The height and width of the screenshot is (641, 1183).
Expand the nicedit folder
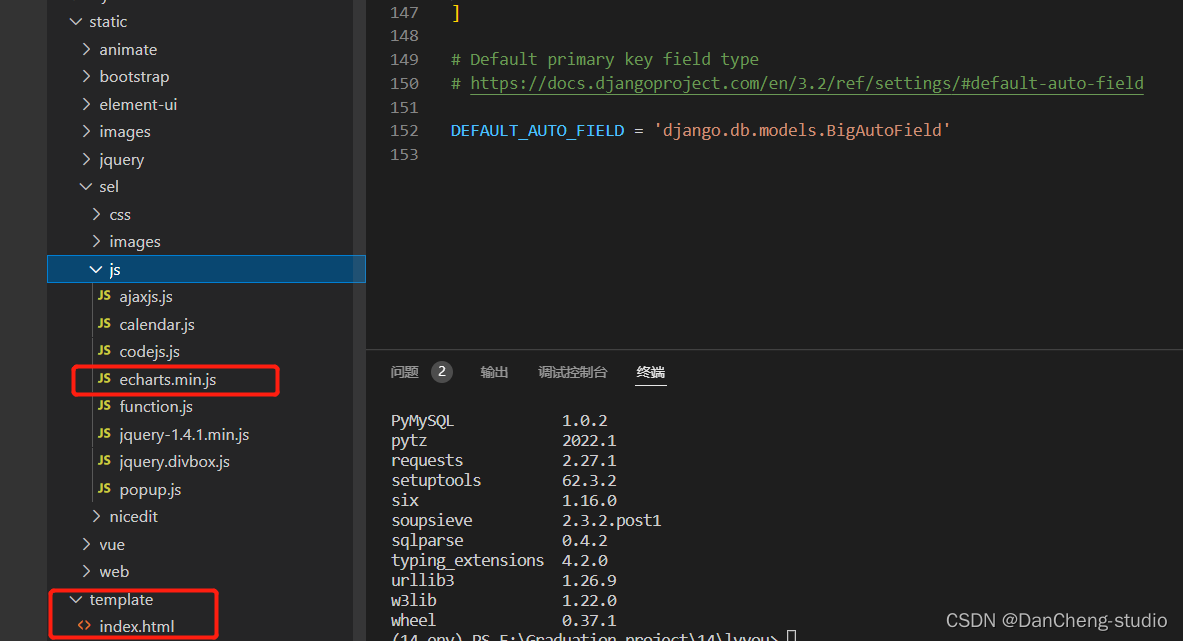(96, 517)
